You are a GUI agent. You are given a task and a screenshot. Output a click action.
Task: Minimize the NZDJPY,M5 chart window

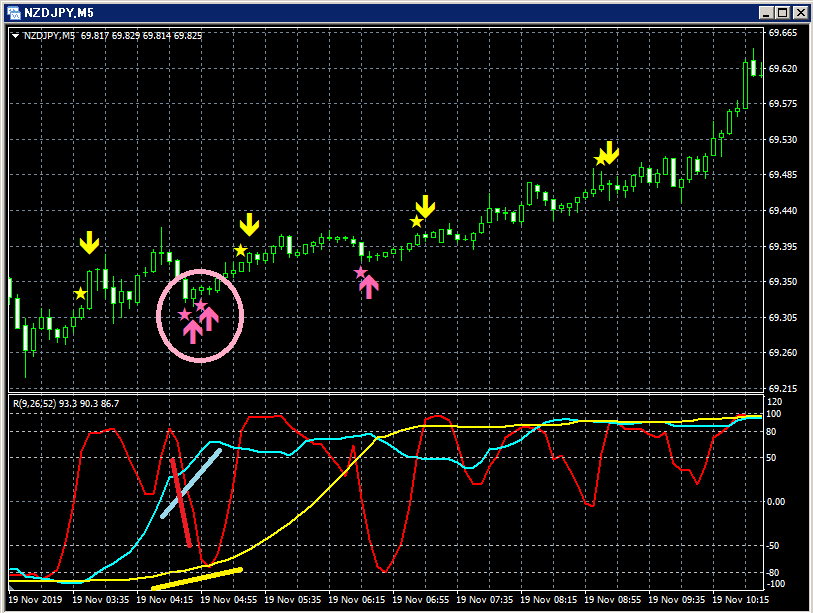pyautogui.click(x=766, y=13)
